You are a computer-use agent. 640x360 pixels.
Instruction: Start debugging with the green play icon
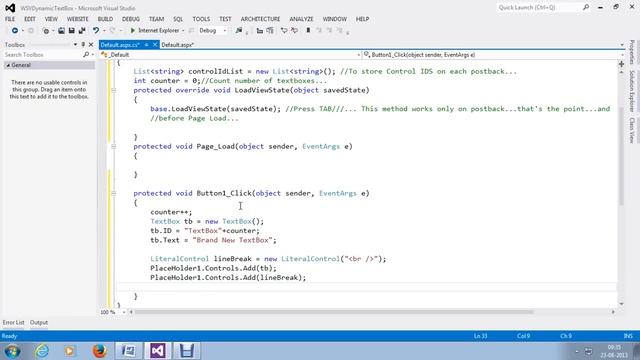(x=133, y=31)
